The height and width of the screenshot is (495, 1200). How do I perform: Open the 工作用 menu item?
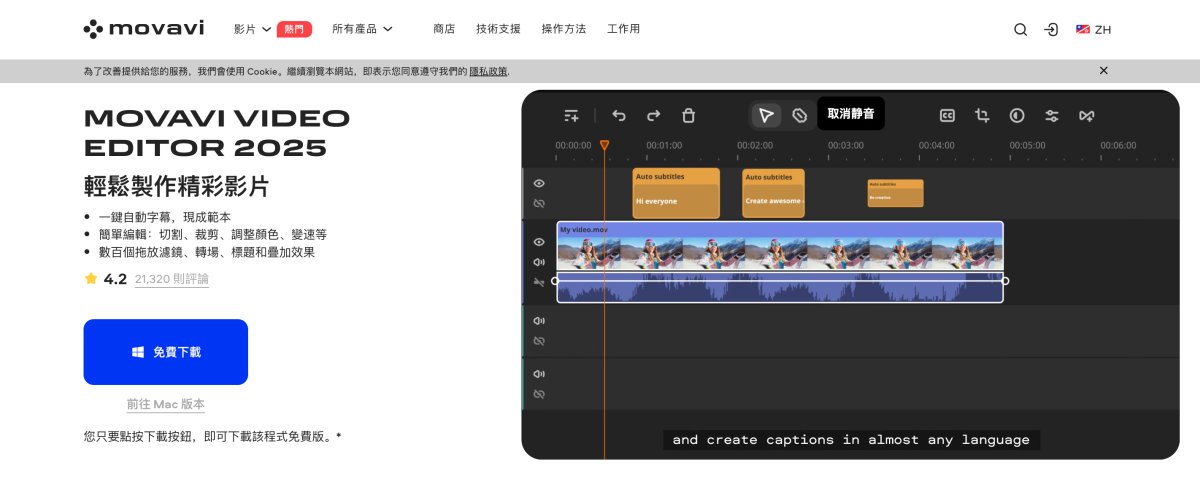point(623,29)
